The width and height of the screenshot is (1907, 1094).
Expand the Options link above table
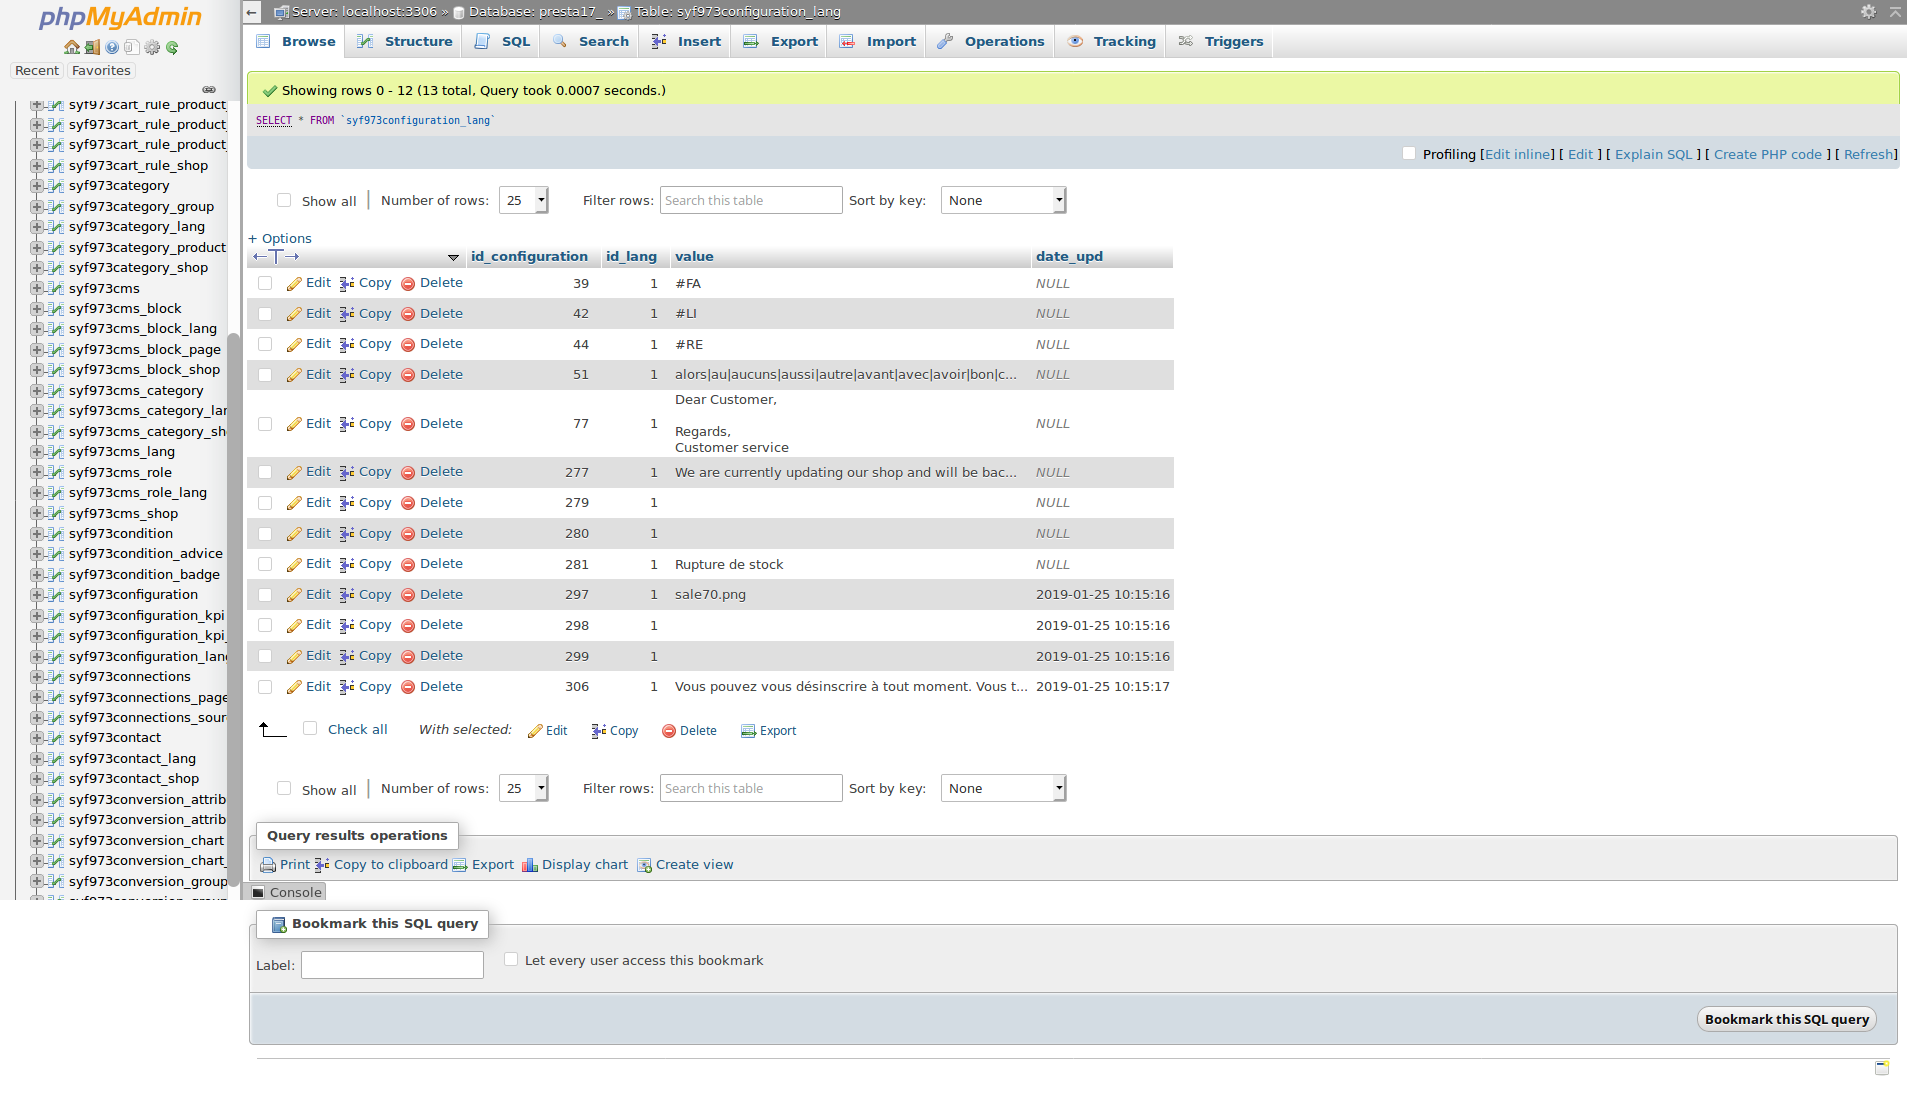pos(280,238)
